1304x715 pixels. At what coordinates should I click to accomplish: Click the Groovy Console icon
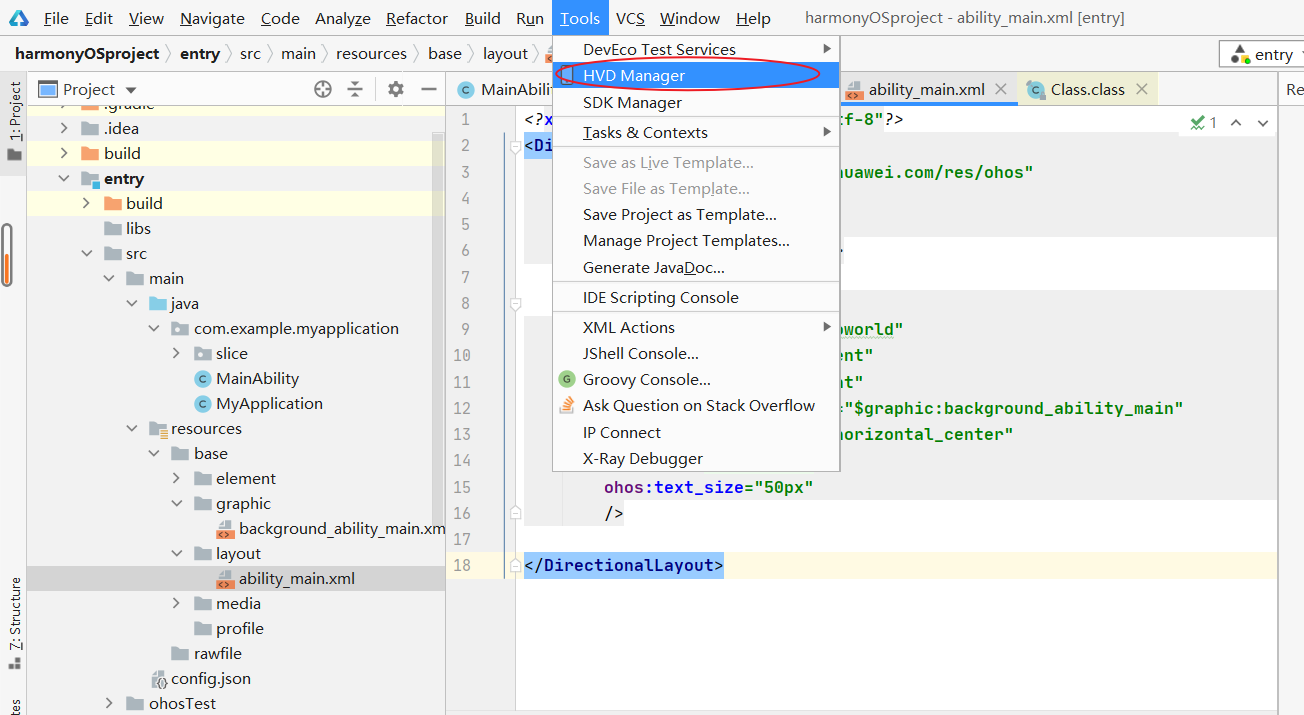567,380
